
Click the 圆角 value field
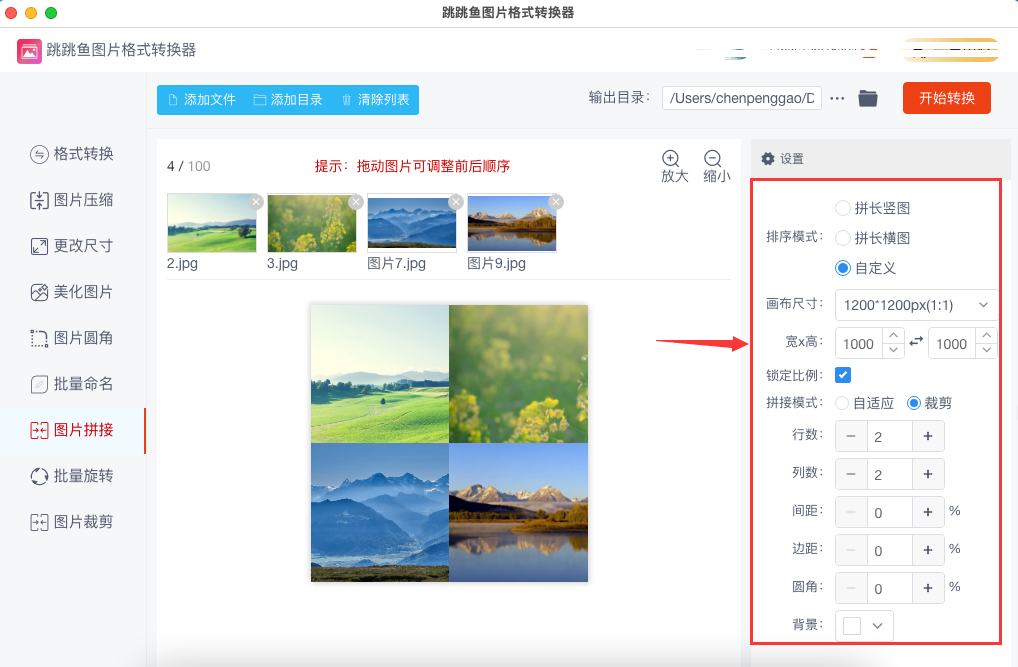[x=889, y=588]
